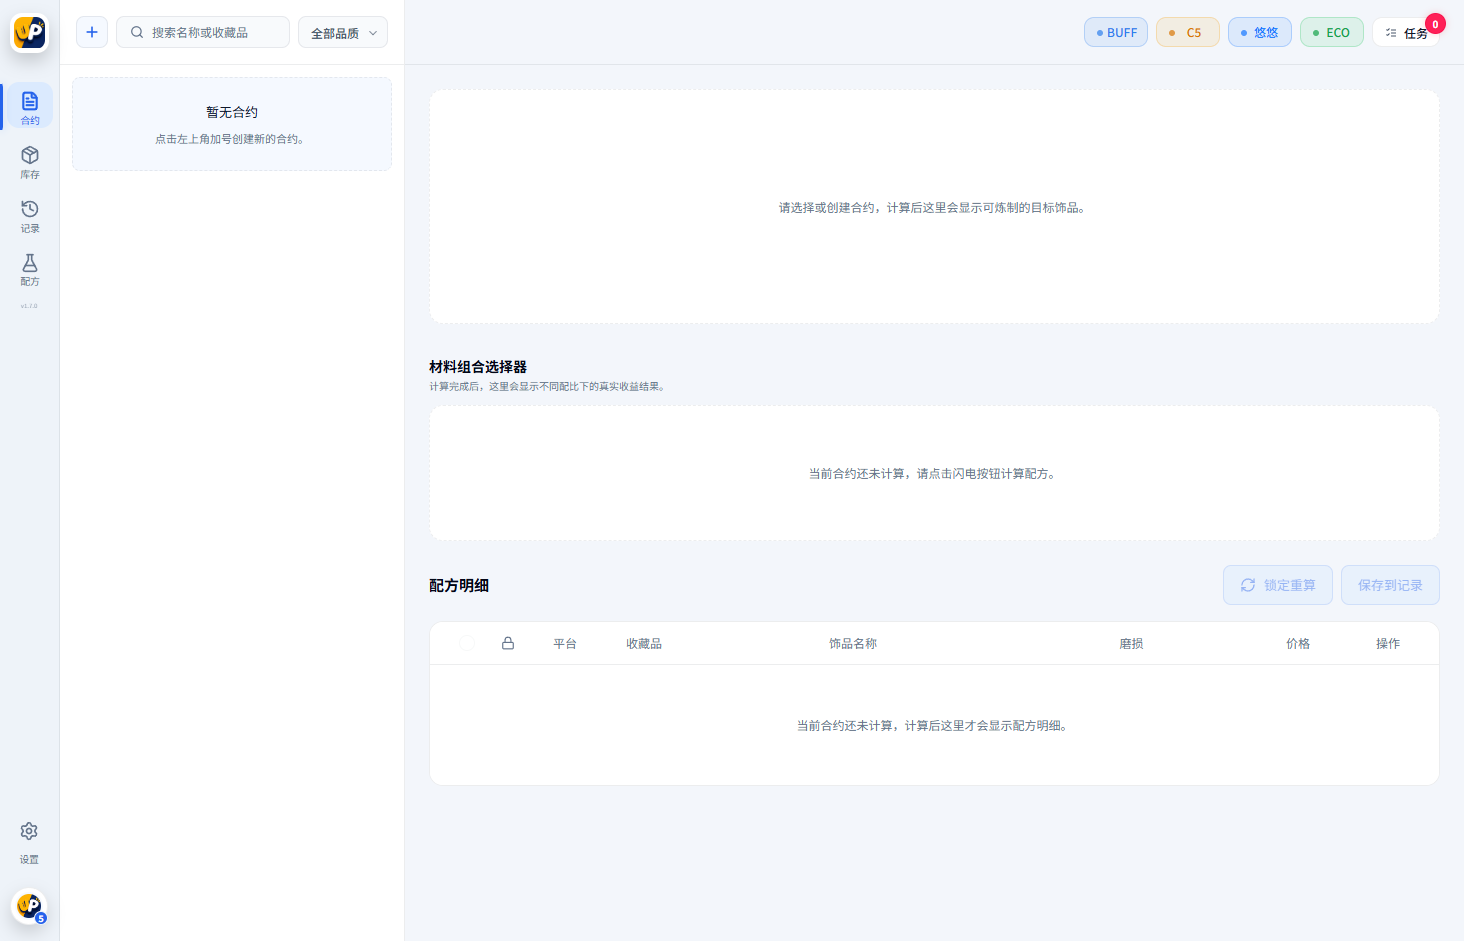The width and height of the screenshot is (1464, 941).
Task: Click the 价格 column header
Action: (x=1298, y=643)
